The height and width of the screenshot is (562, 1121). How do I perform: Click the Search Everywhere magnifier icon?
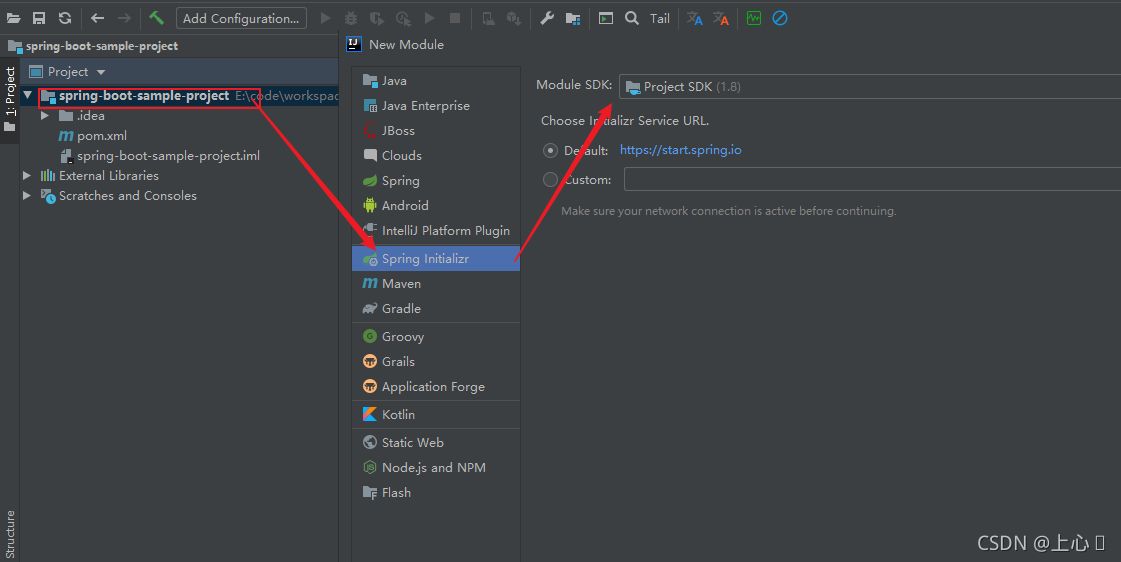632,19
